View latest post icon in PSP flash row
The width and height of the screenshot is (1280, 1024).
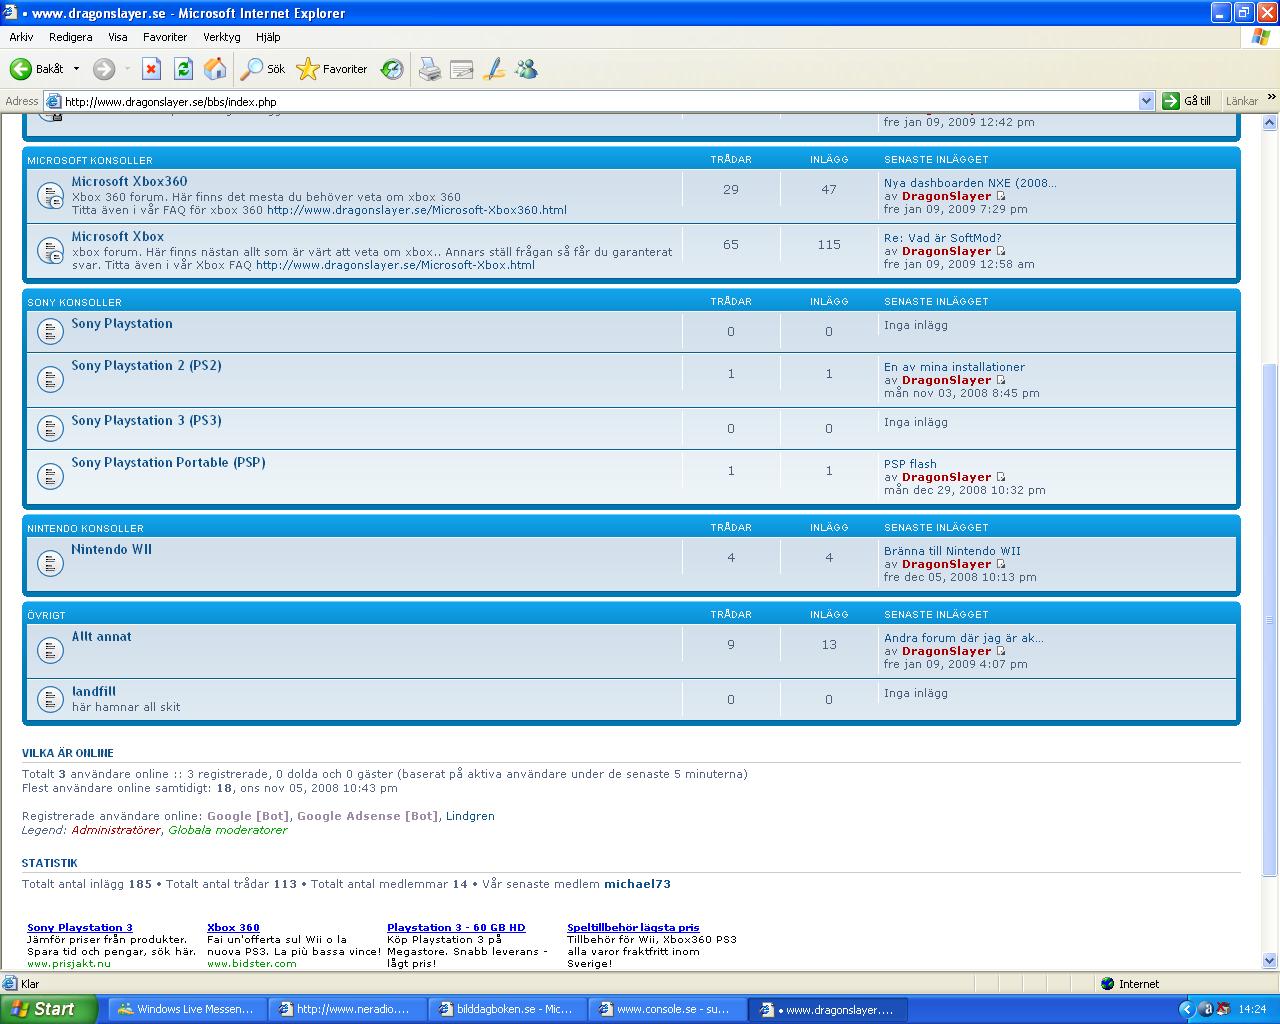coord(1001,477)
